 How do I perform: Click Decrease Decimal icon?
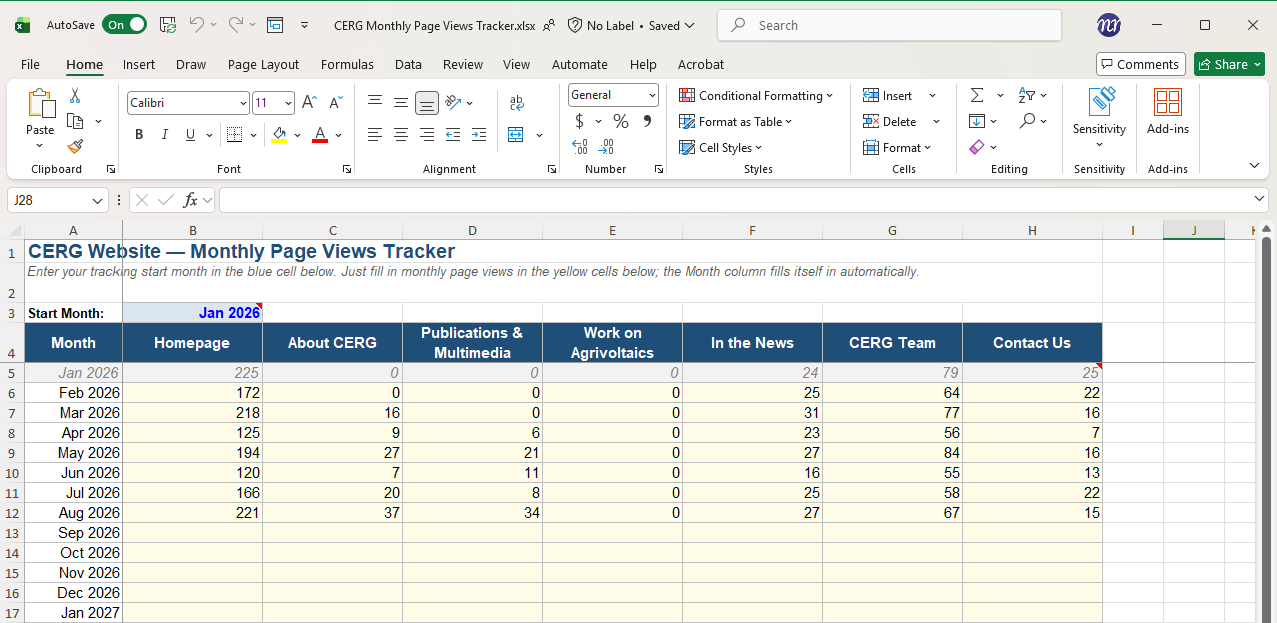(606, 147)
